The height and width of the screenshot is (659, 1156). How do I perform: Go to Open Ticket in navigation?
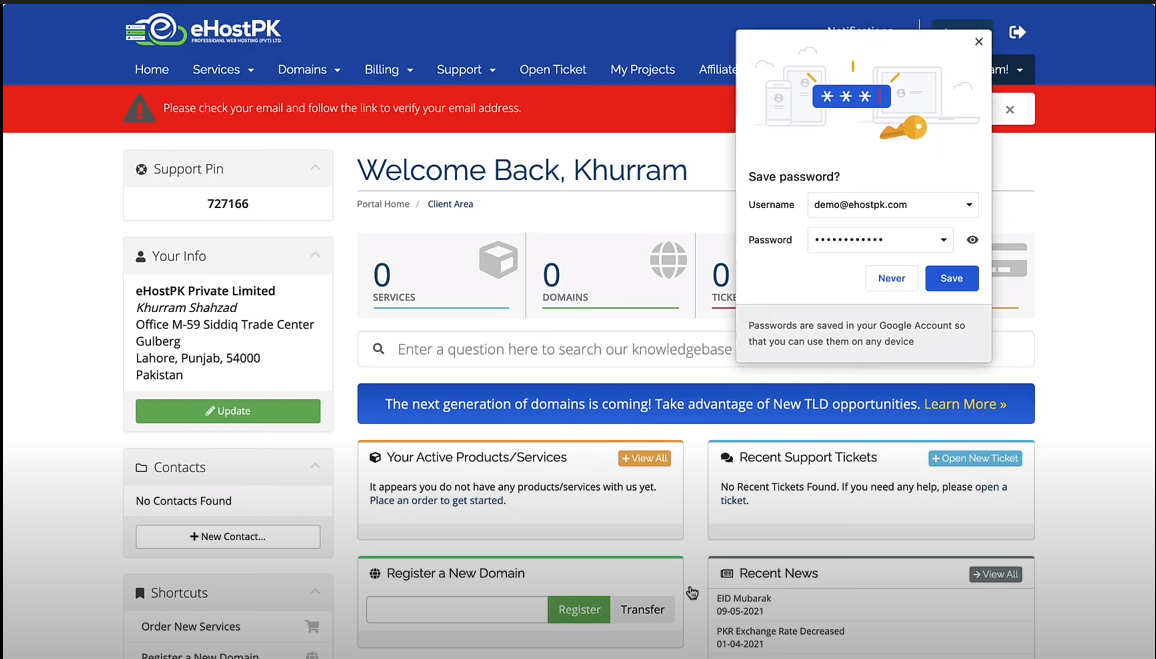click(553, 69)
